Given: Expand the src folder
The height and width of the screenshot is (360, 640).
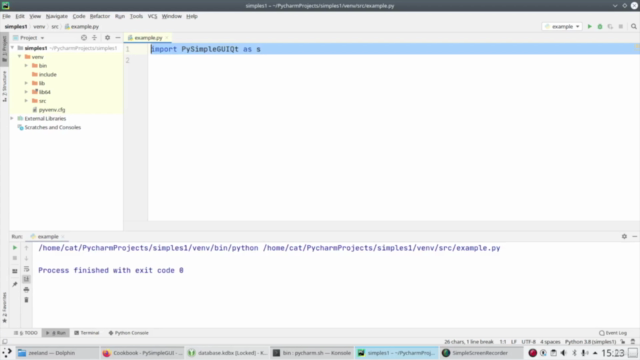Looking at the screenshot, I should pos(27,101).
